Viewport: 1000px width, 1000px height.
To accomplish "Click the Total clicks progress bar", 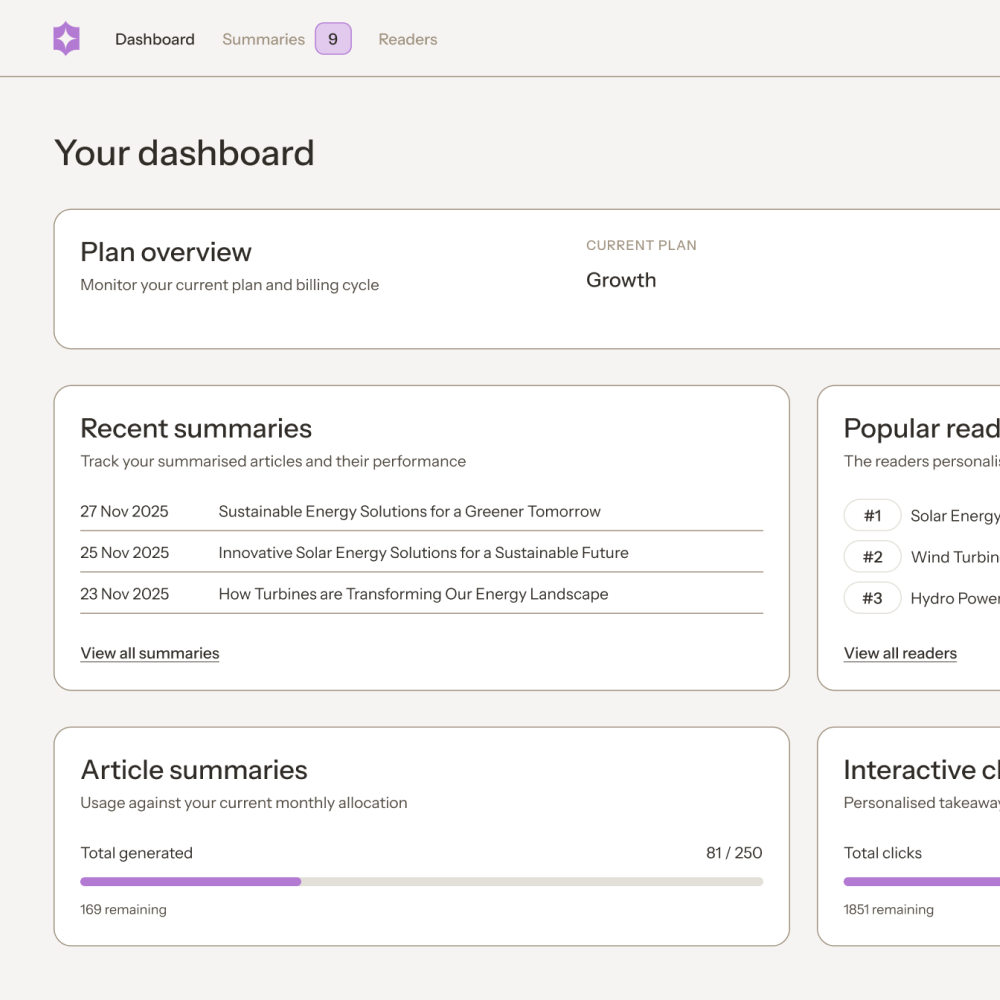I will [x=921, y=882].
